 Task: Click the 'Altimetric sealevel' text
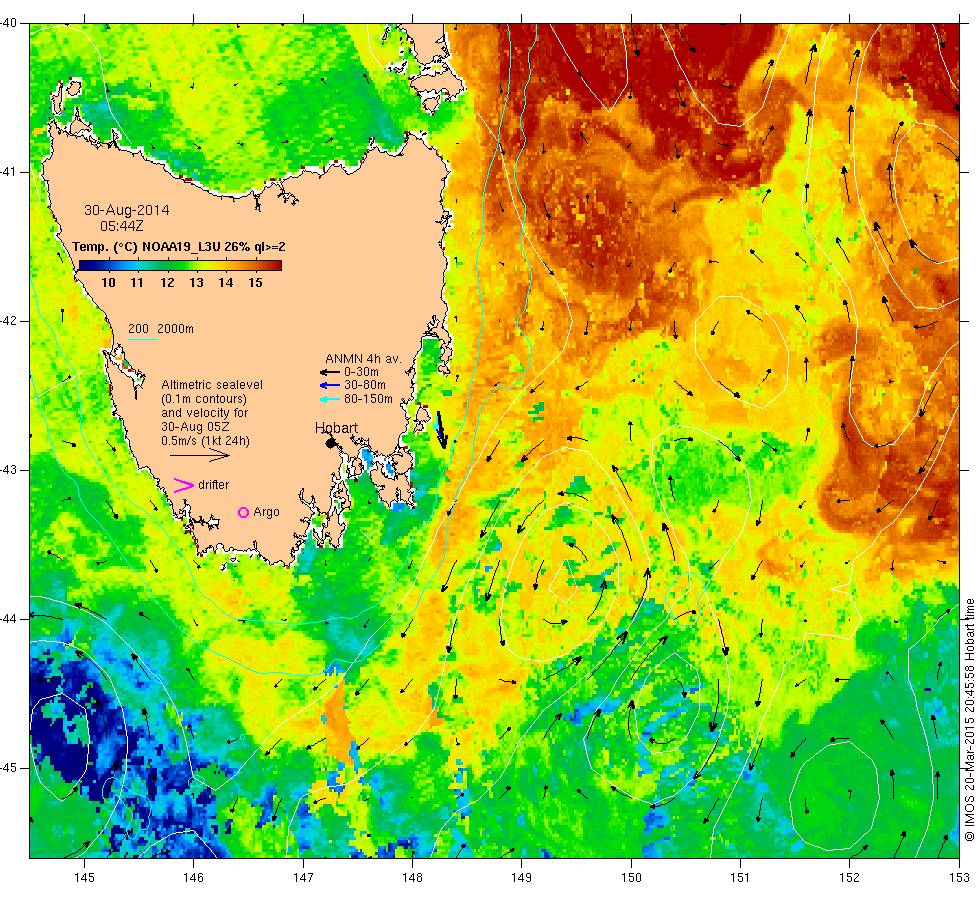[212, 385]
